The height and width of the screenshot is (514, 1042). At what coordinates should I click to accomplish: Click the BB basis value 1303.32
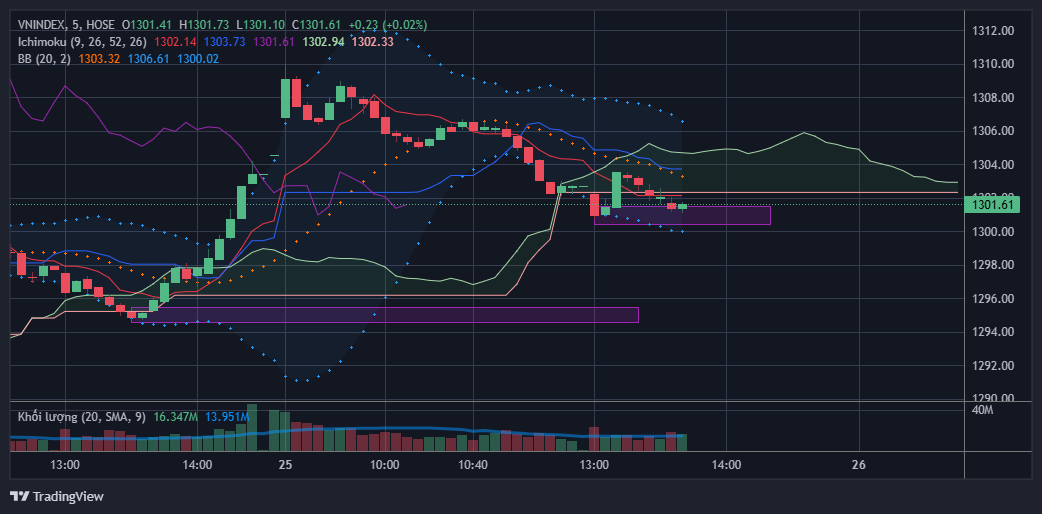pyautogui.click(x=99, y=59)
